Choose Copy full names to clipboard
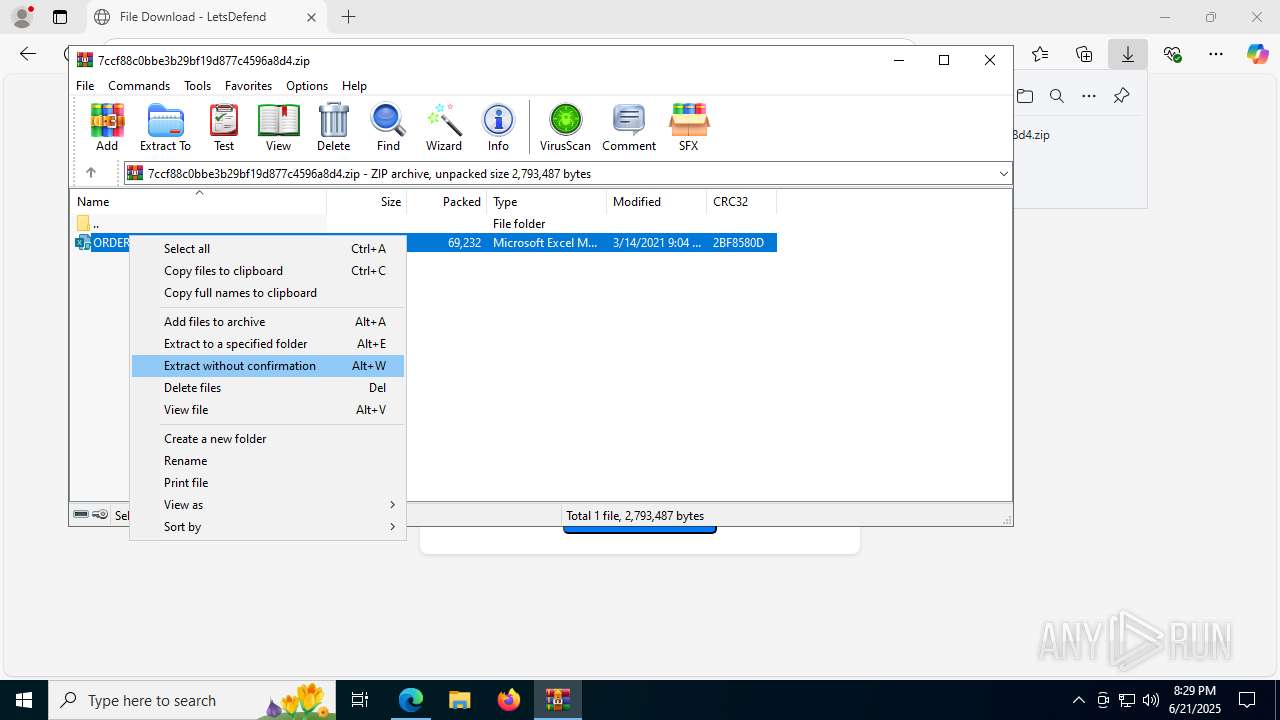This screenshot has width=1280, height=720. [268, 293]
